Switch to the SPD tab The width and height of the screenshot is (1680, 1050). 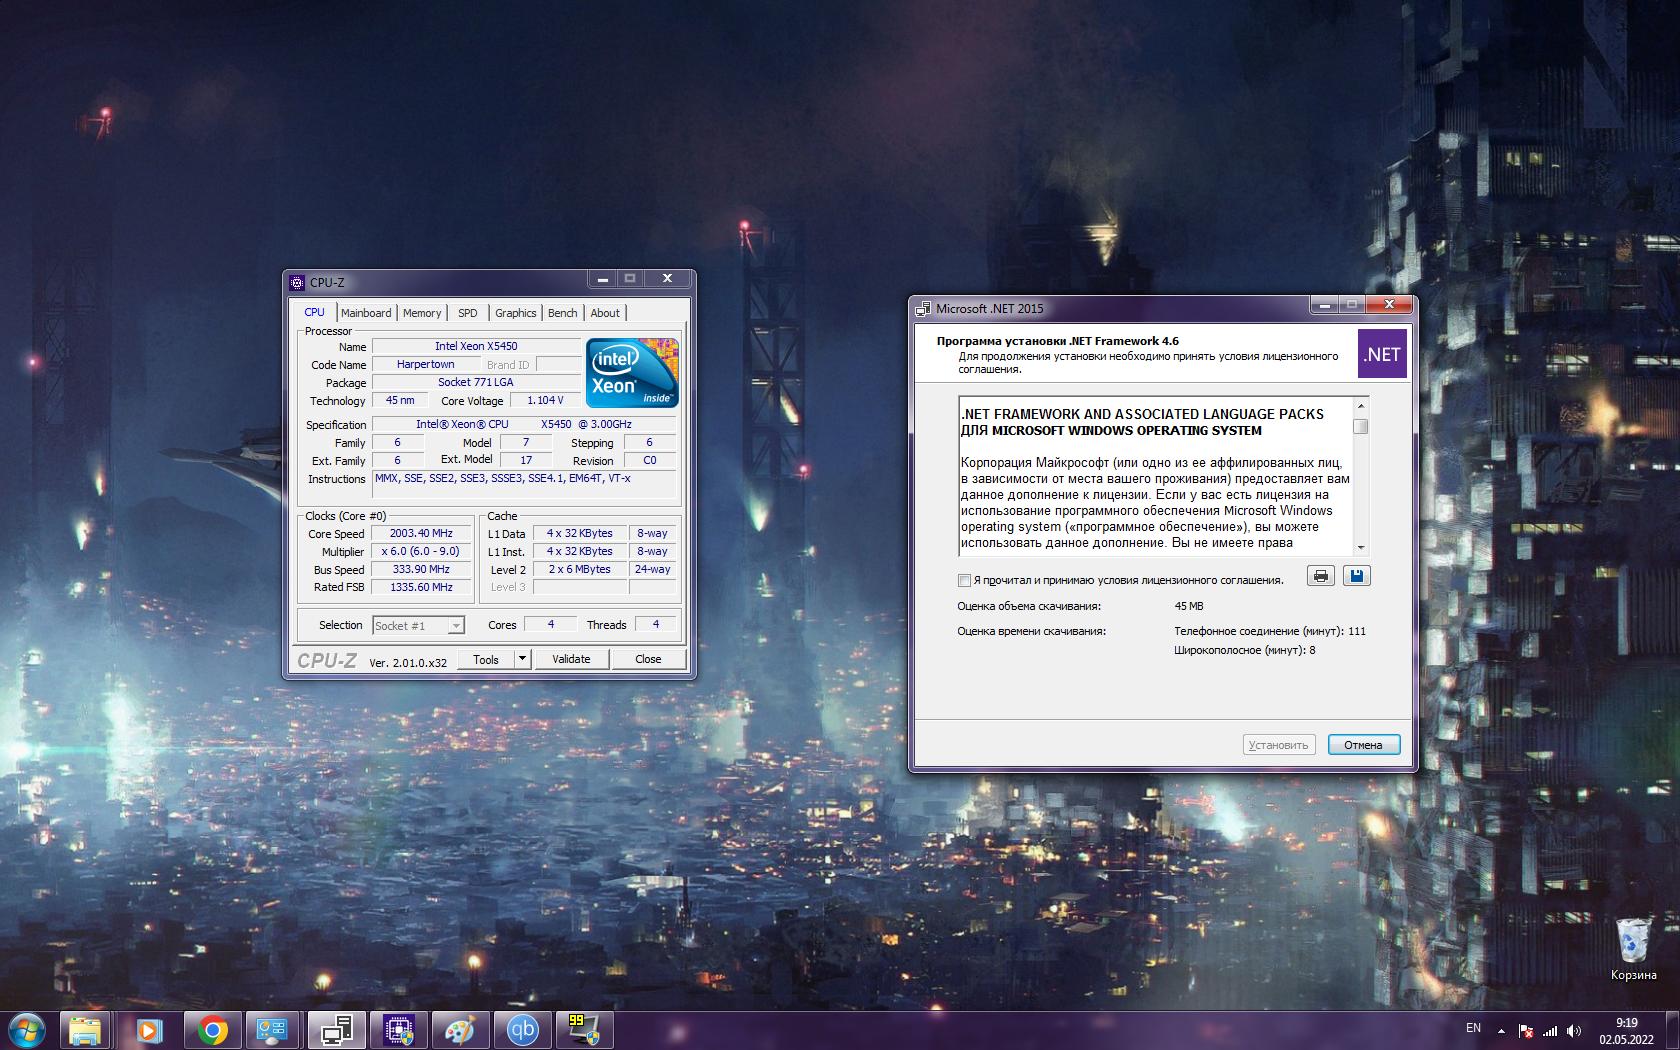[x=468, y=313]
